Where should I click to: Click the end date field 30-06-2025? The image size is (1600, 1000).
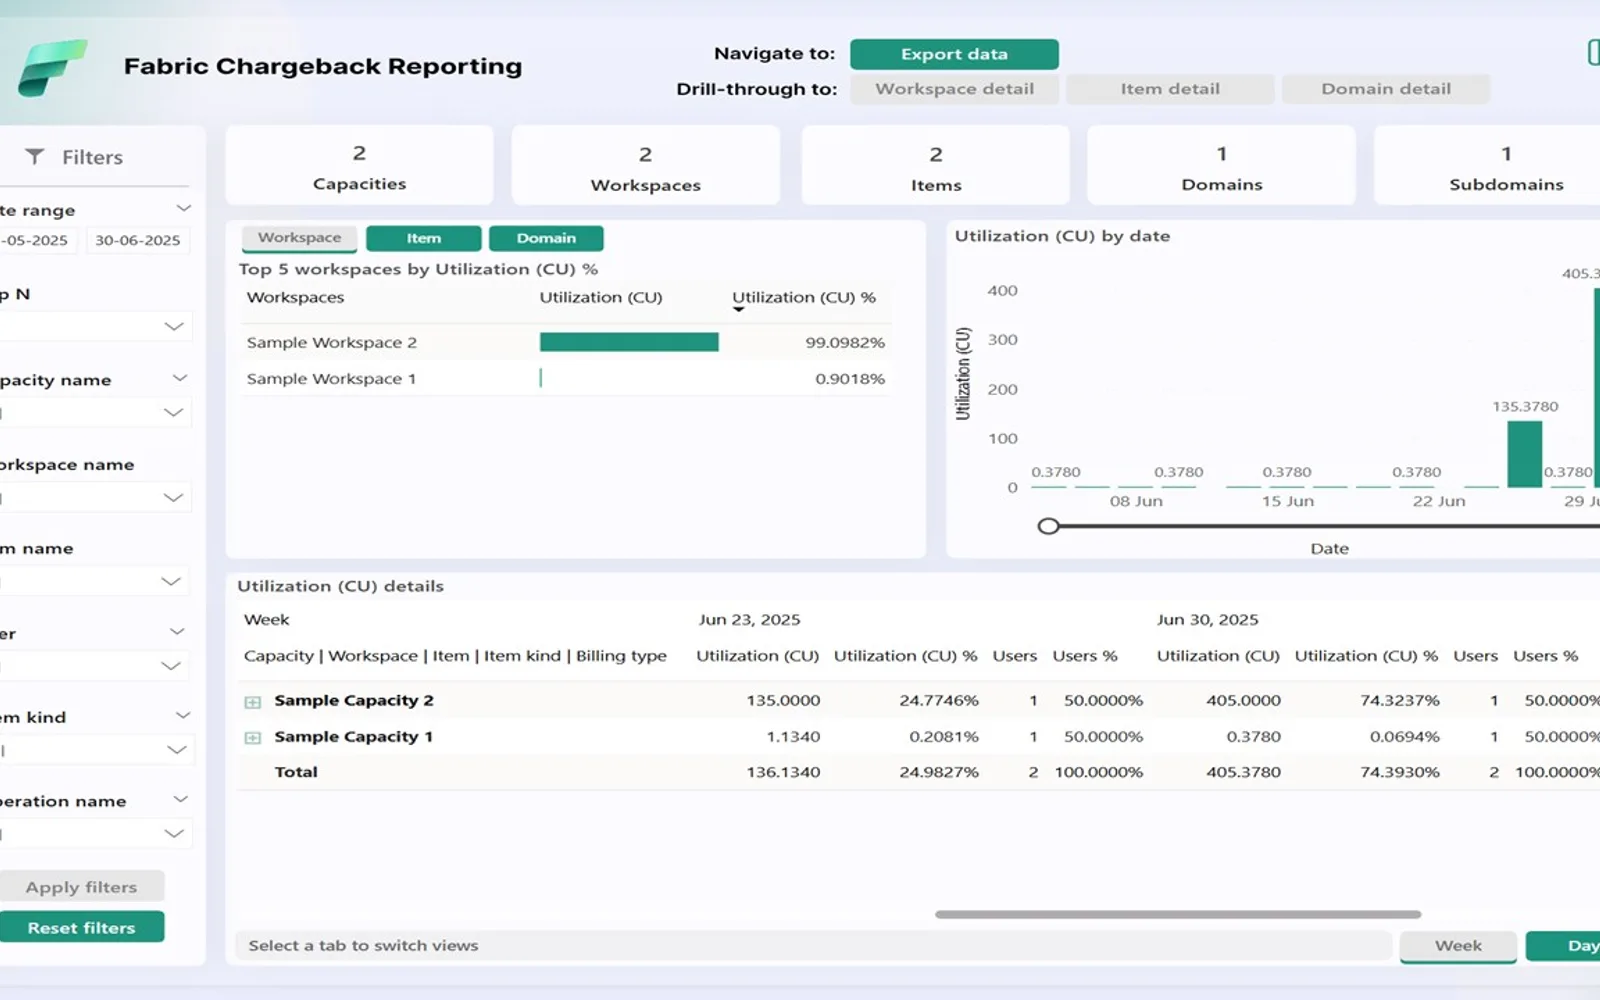[138, 240]
